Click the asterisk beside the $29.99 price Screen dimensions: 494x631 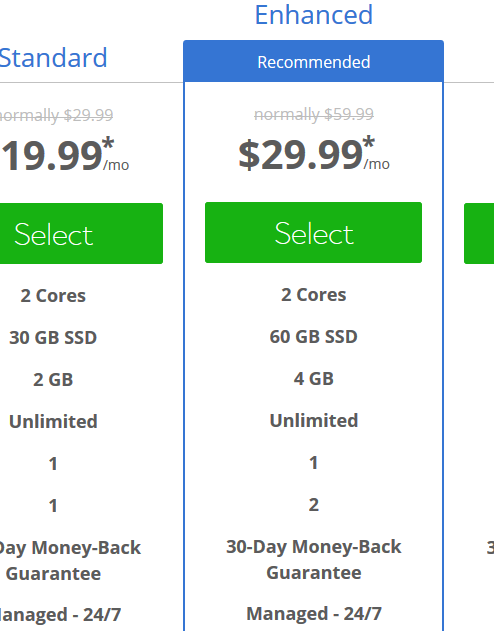pyautogui.click(x=368, y=143)
